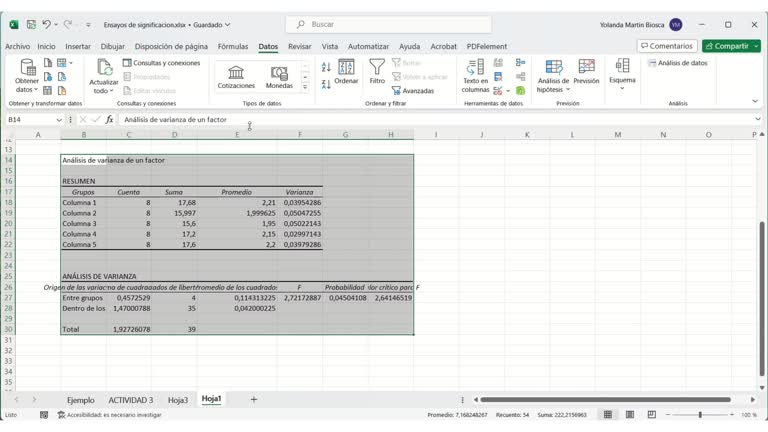Viewport: 768px width, 432px height.
Task: Select the Hoja3 sheet tab
Action: tap(178, 400)
